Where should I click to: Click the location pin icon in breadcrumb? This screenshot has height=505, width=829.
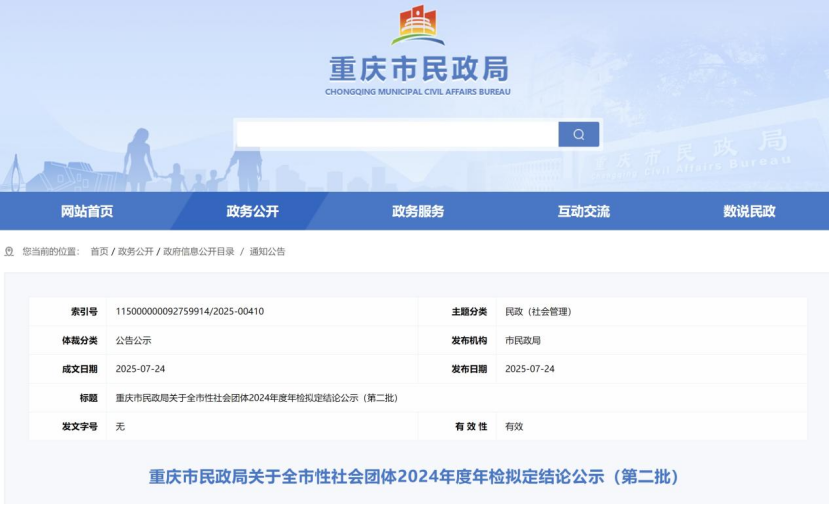(x=10, y=252)
